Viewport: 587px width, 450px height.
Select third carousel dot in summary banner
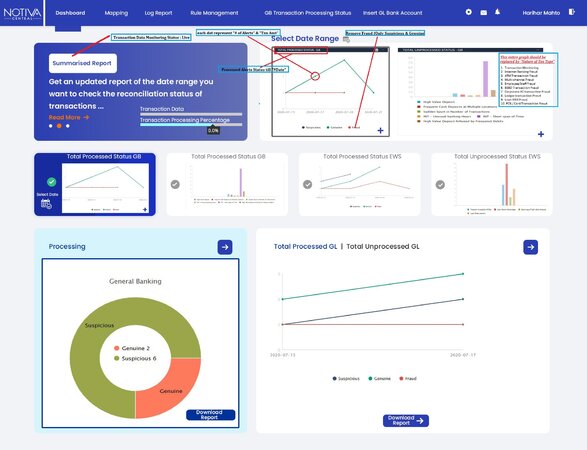(68, 126)
